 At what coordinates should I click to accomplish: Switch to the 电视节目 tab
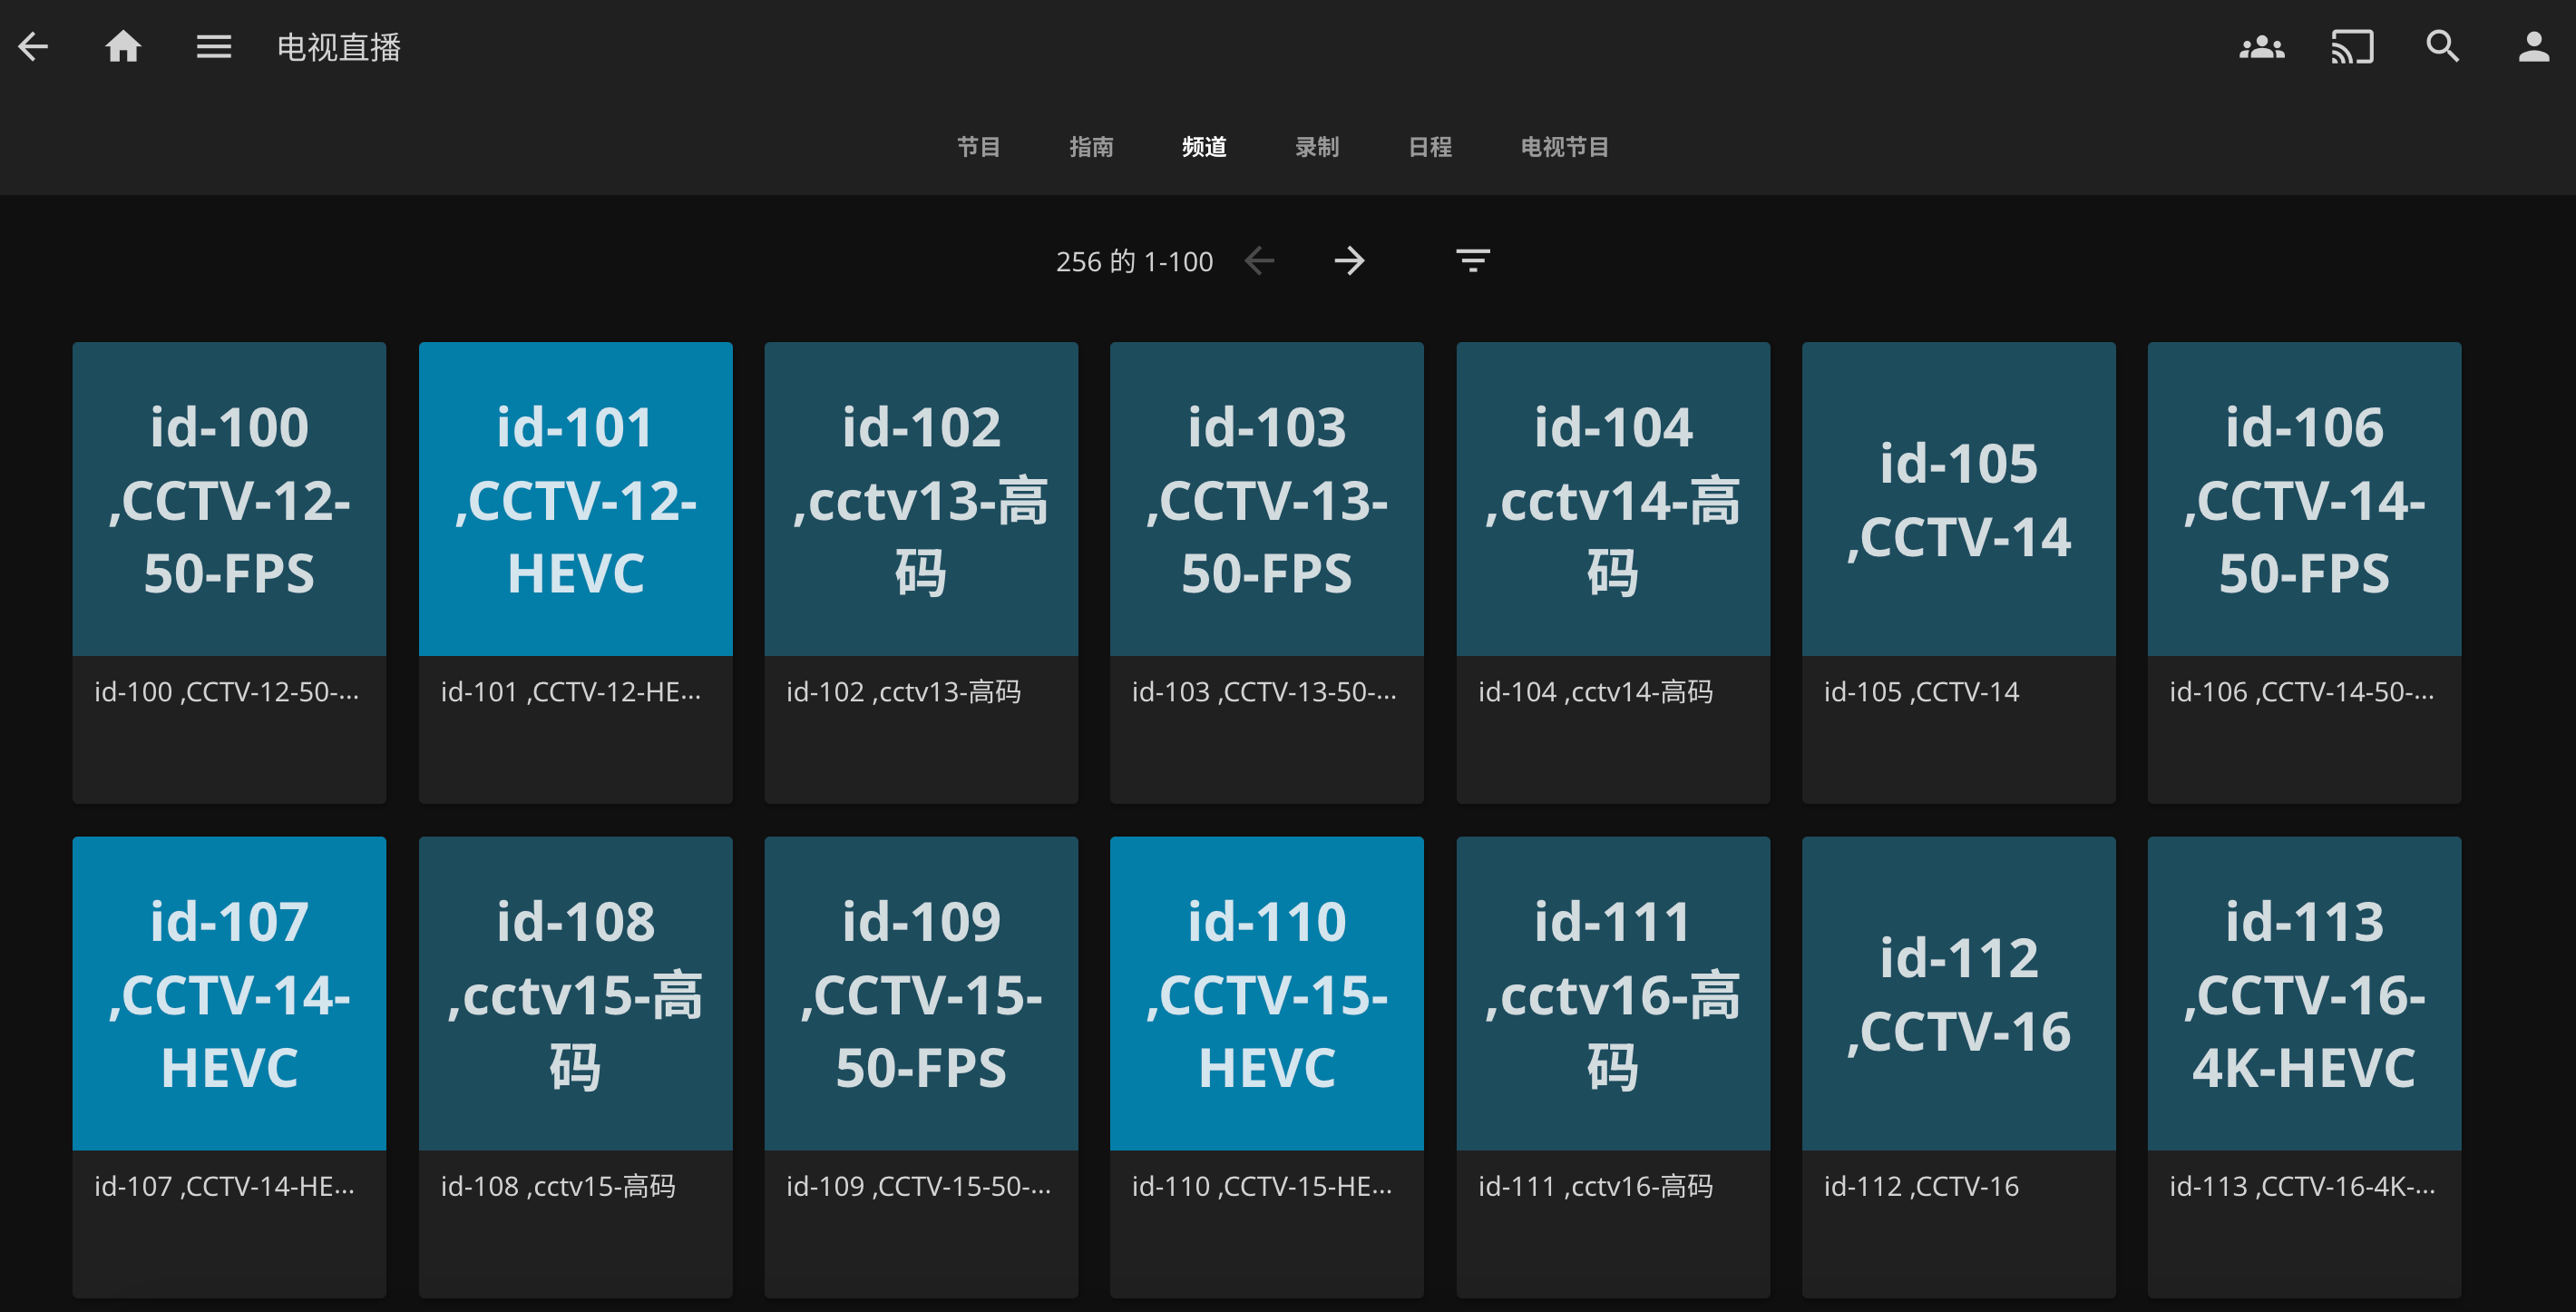tap(1564, 147)
